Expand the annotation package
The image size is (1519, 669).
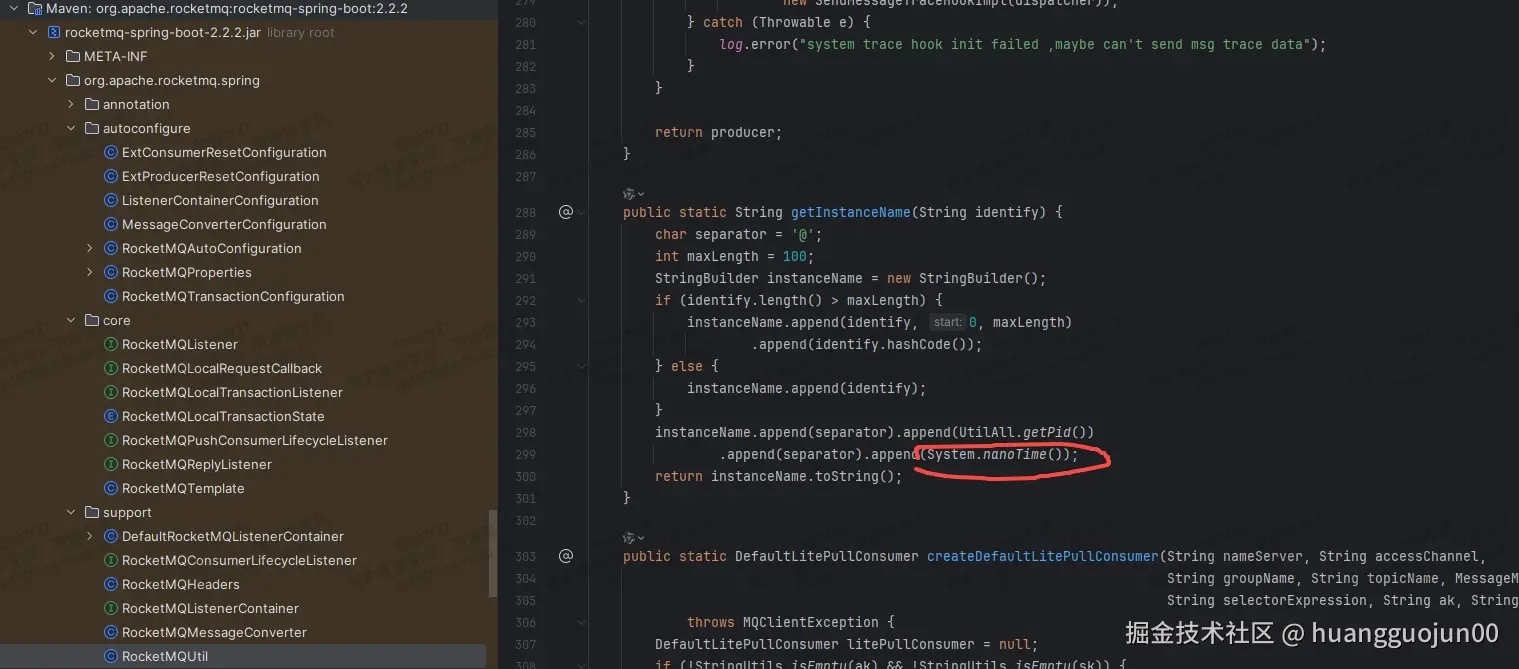[x=71, y=104]
